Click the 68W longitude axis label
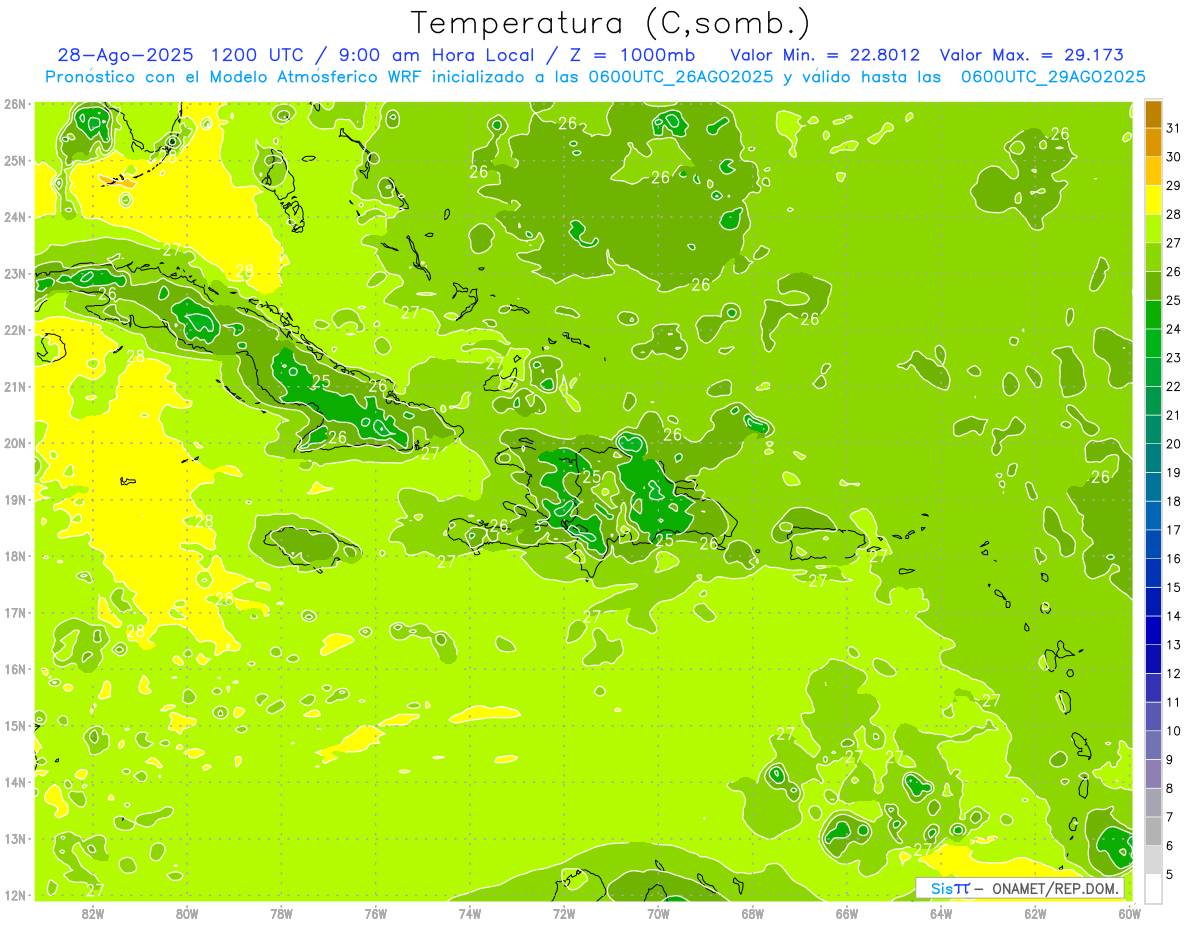Screen dimensions: 1200x927 (x=753, y=912)
